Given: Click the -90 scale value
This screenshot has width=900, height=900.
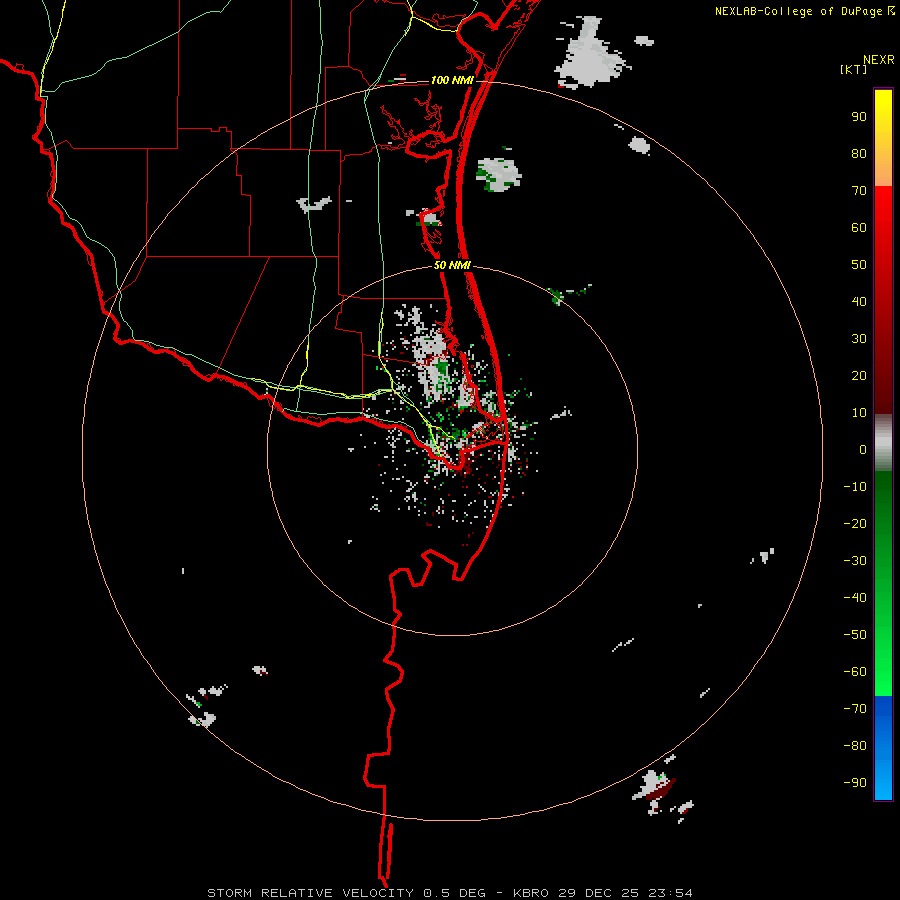Looking at the screenshot, I should 855,783.
